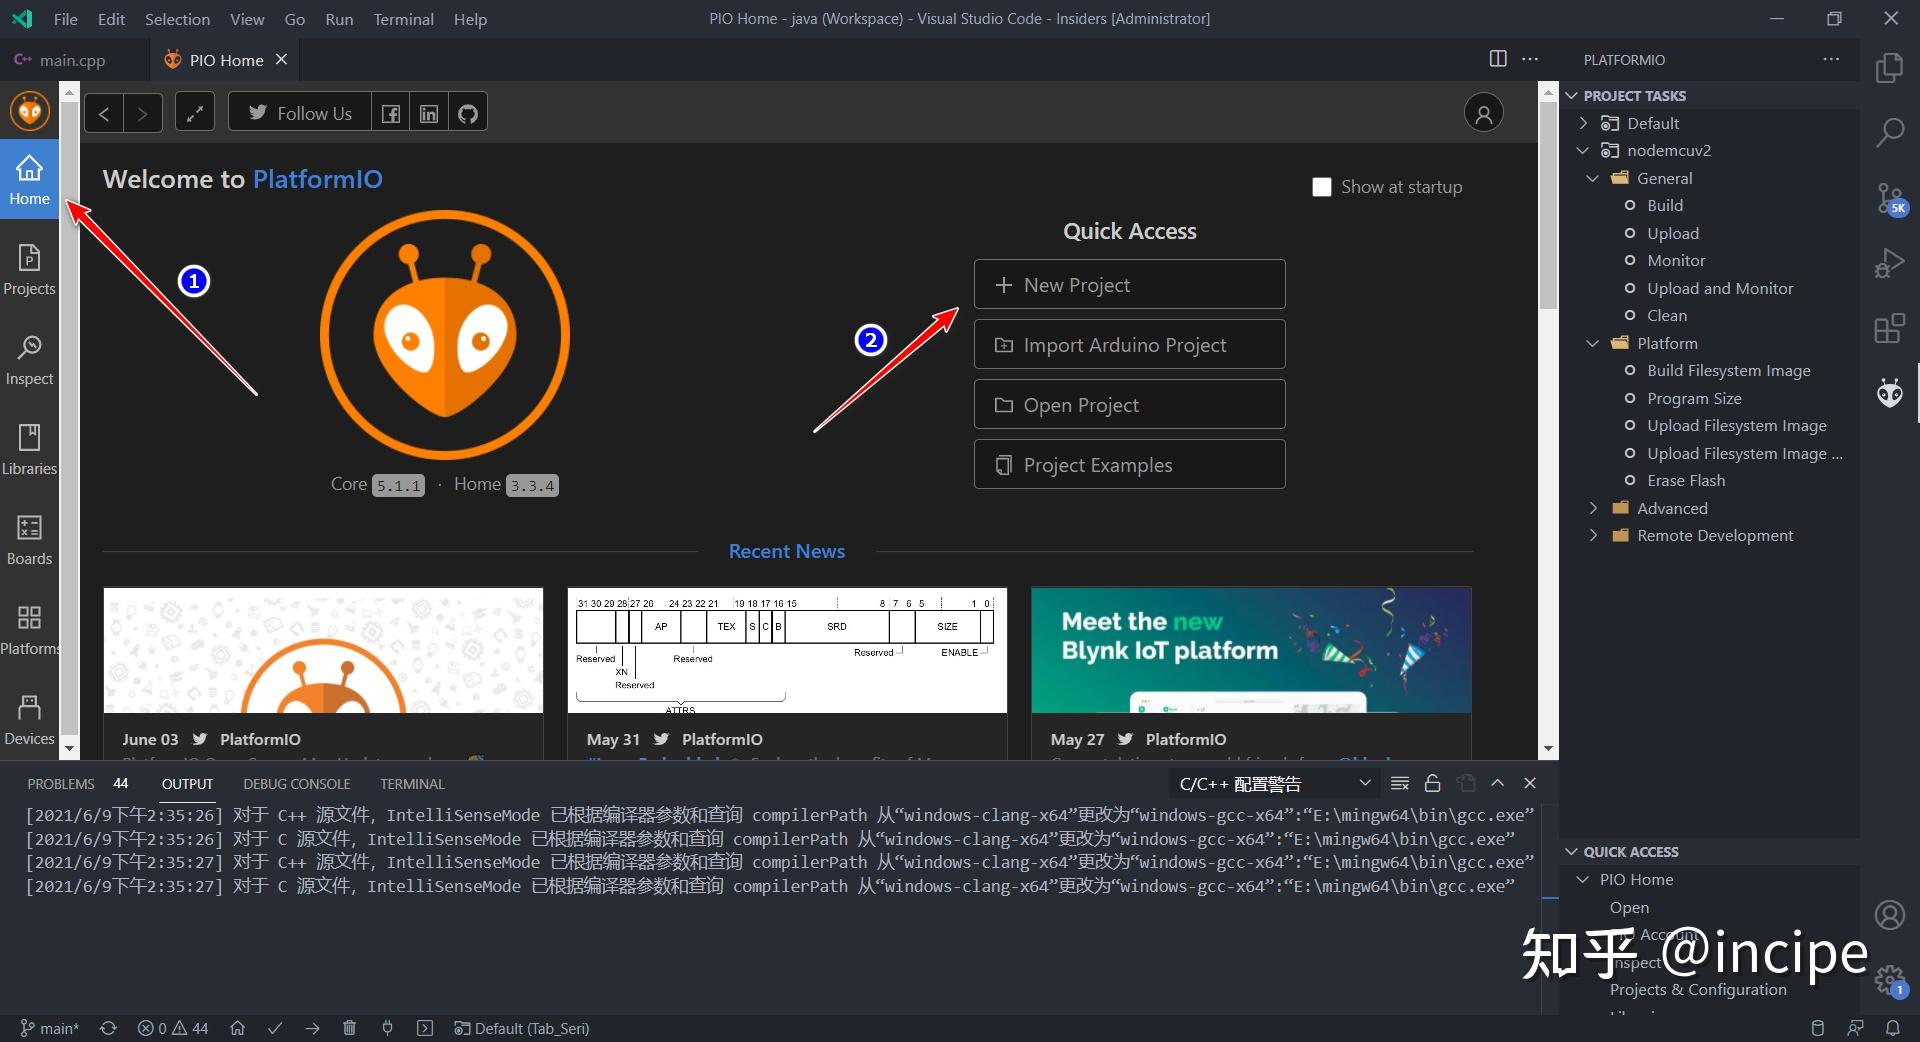Open the File menu

[65, 19]
